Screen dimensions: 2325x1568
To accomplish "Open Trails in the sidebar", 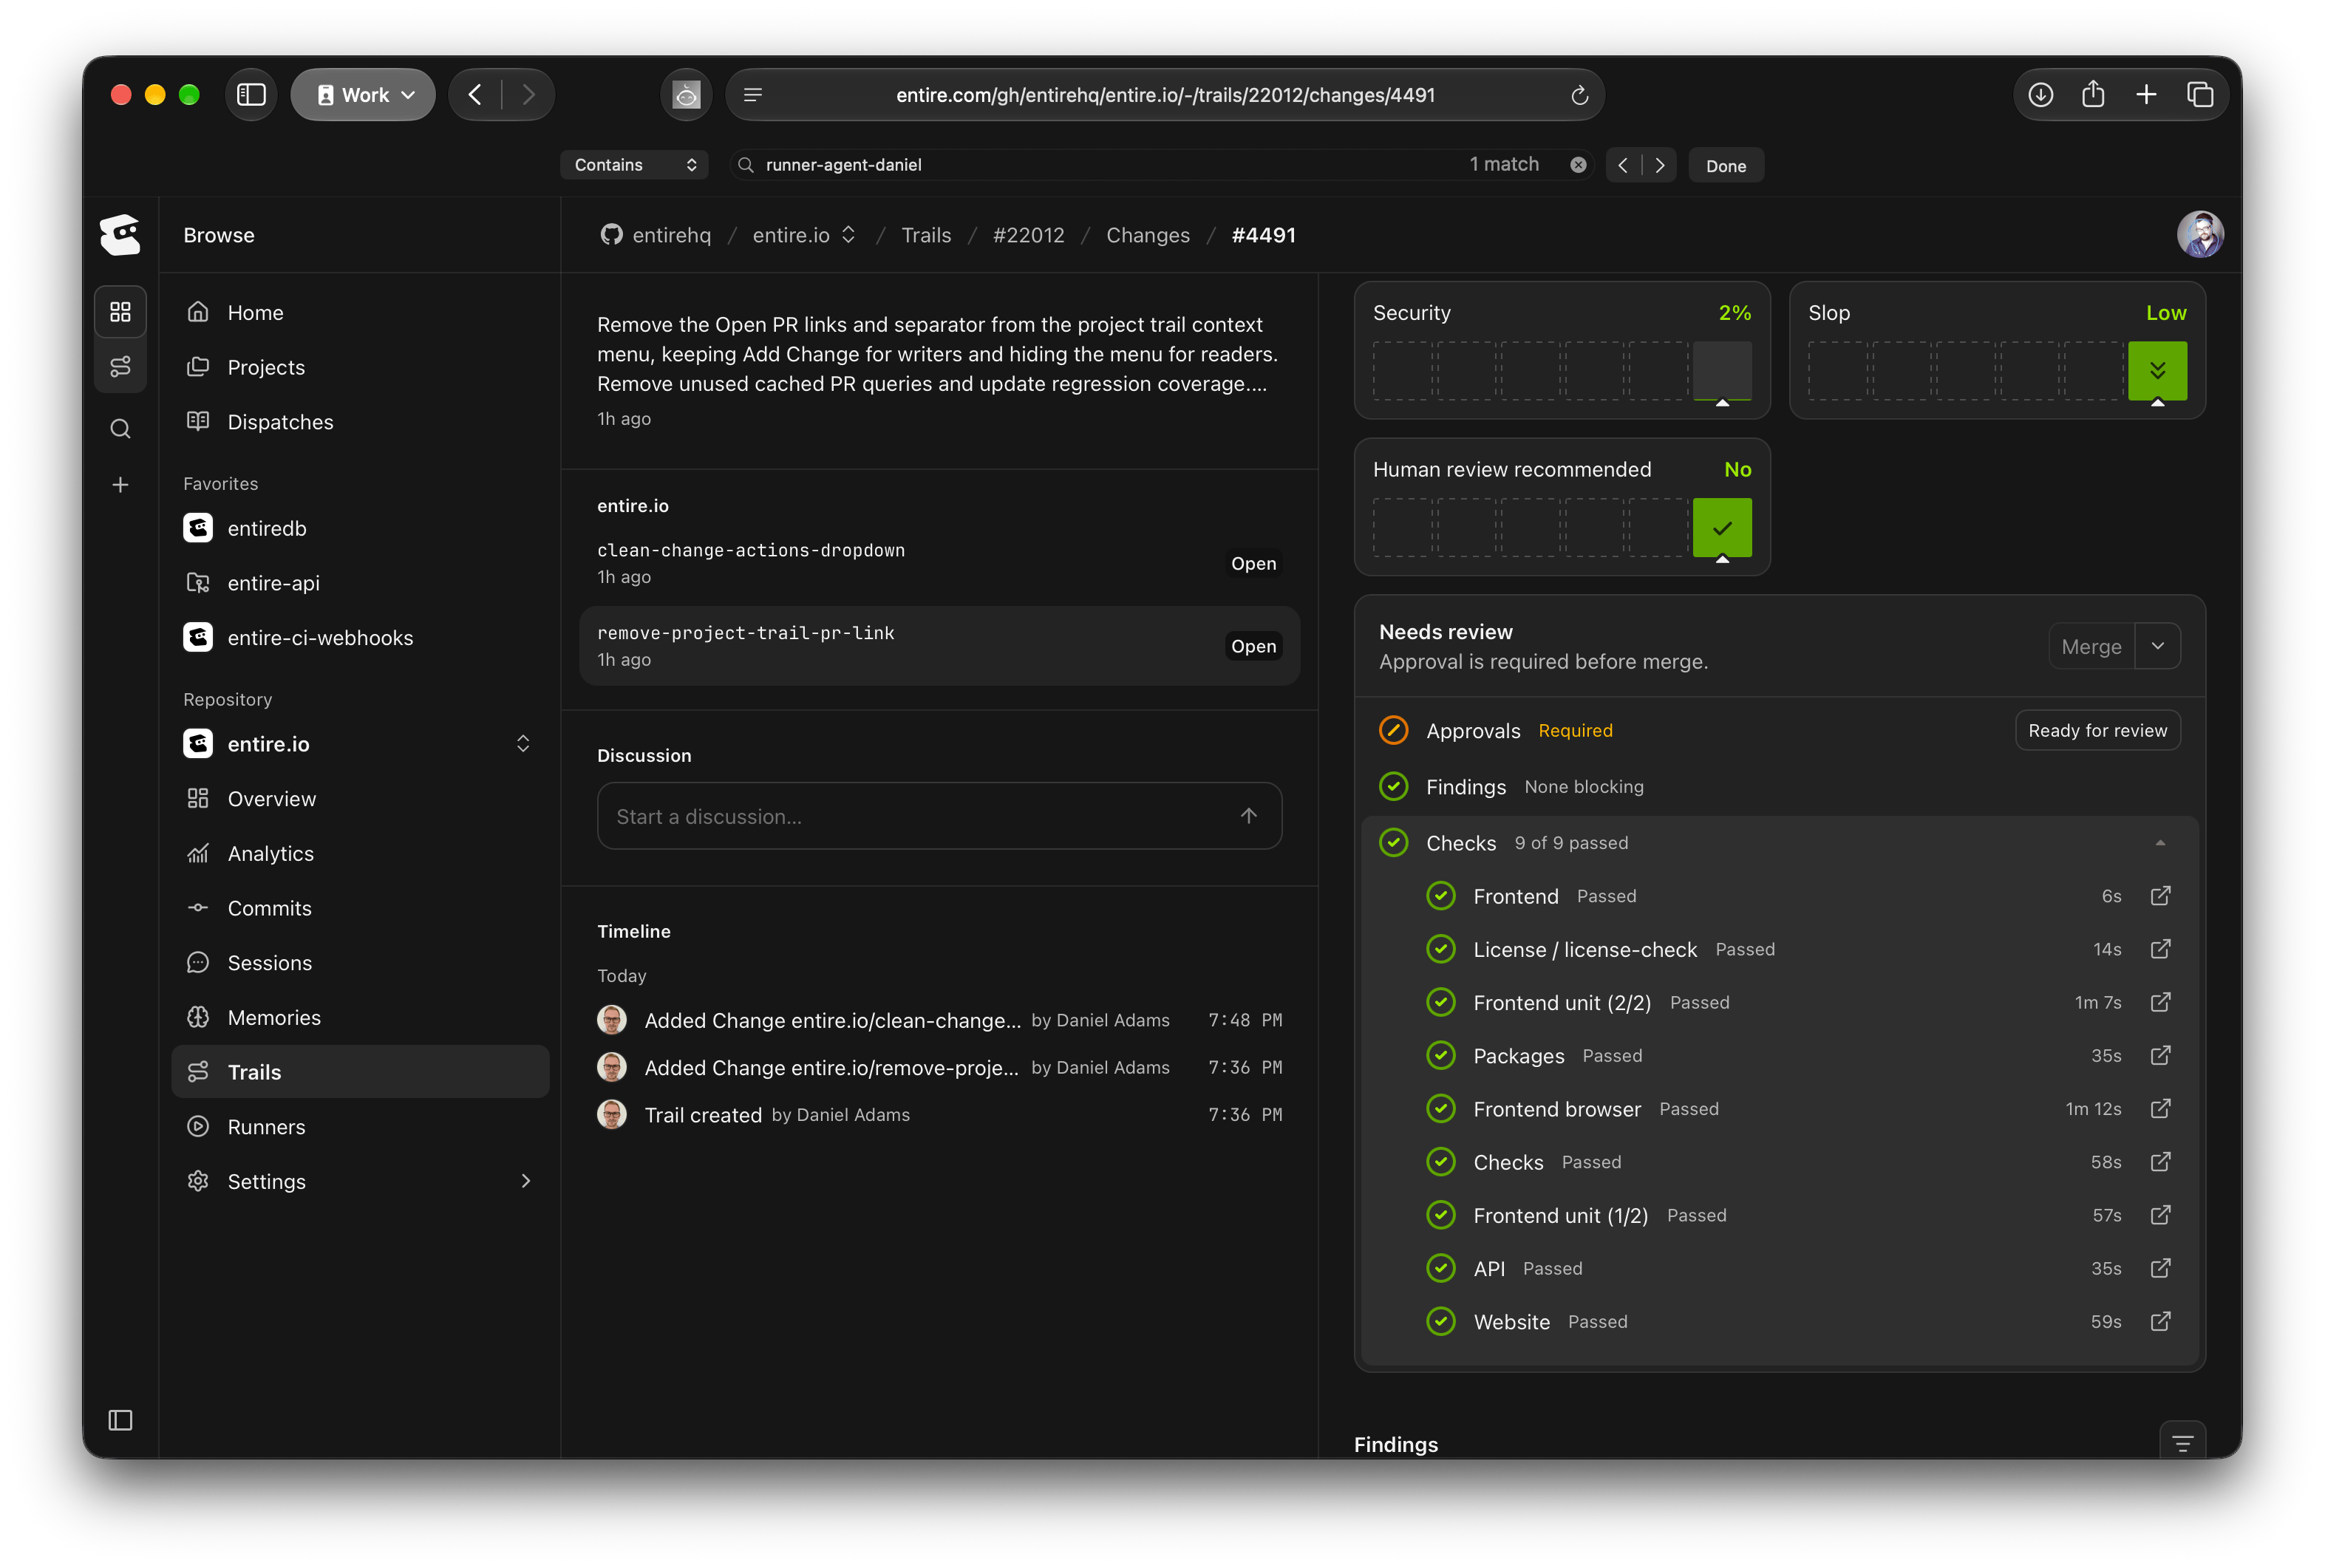I will coord(360,1072).
